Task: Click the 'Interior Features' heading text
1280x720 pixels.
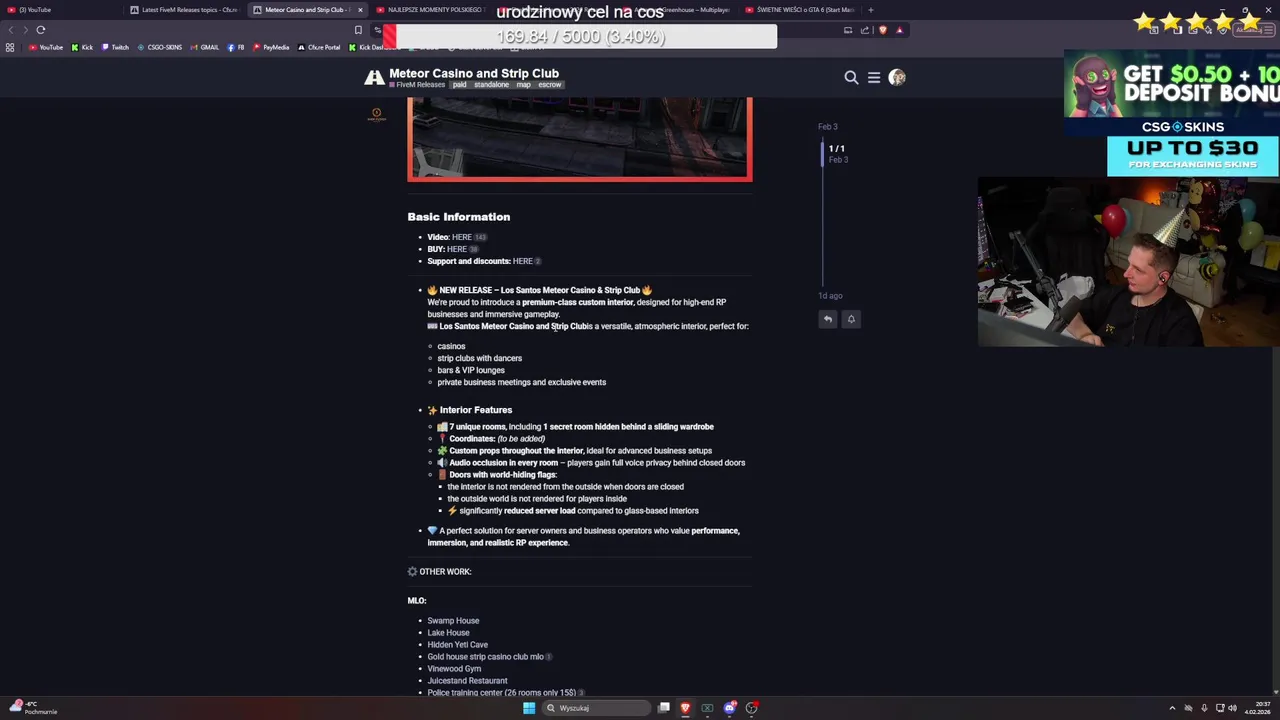Action: pyautogui.click(x=475, y=410)
